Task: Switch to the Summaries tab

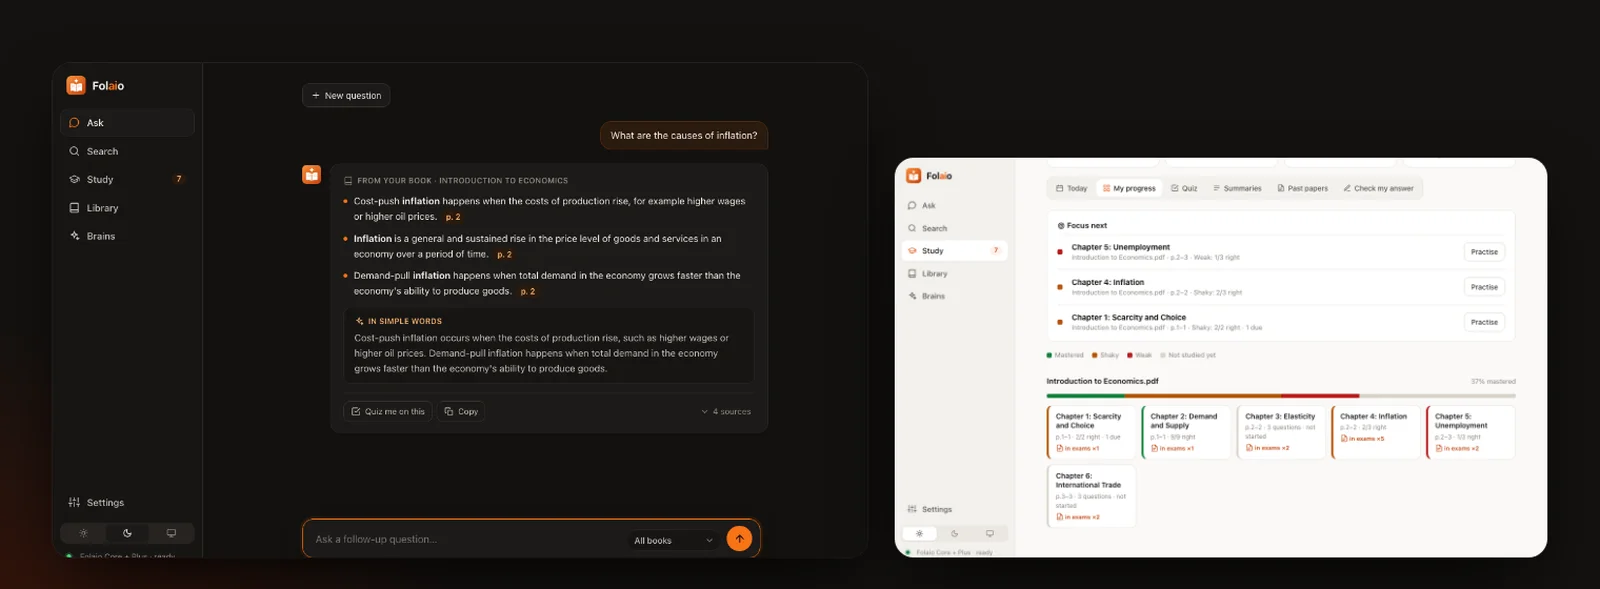Action: click(1237, 188)
